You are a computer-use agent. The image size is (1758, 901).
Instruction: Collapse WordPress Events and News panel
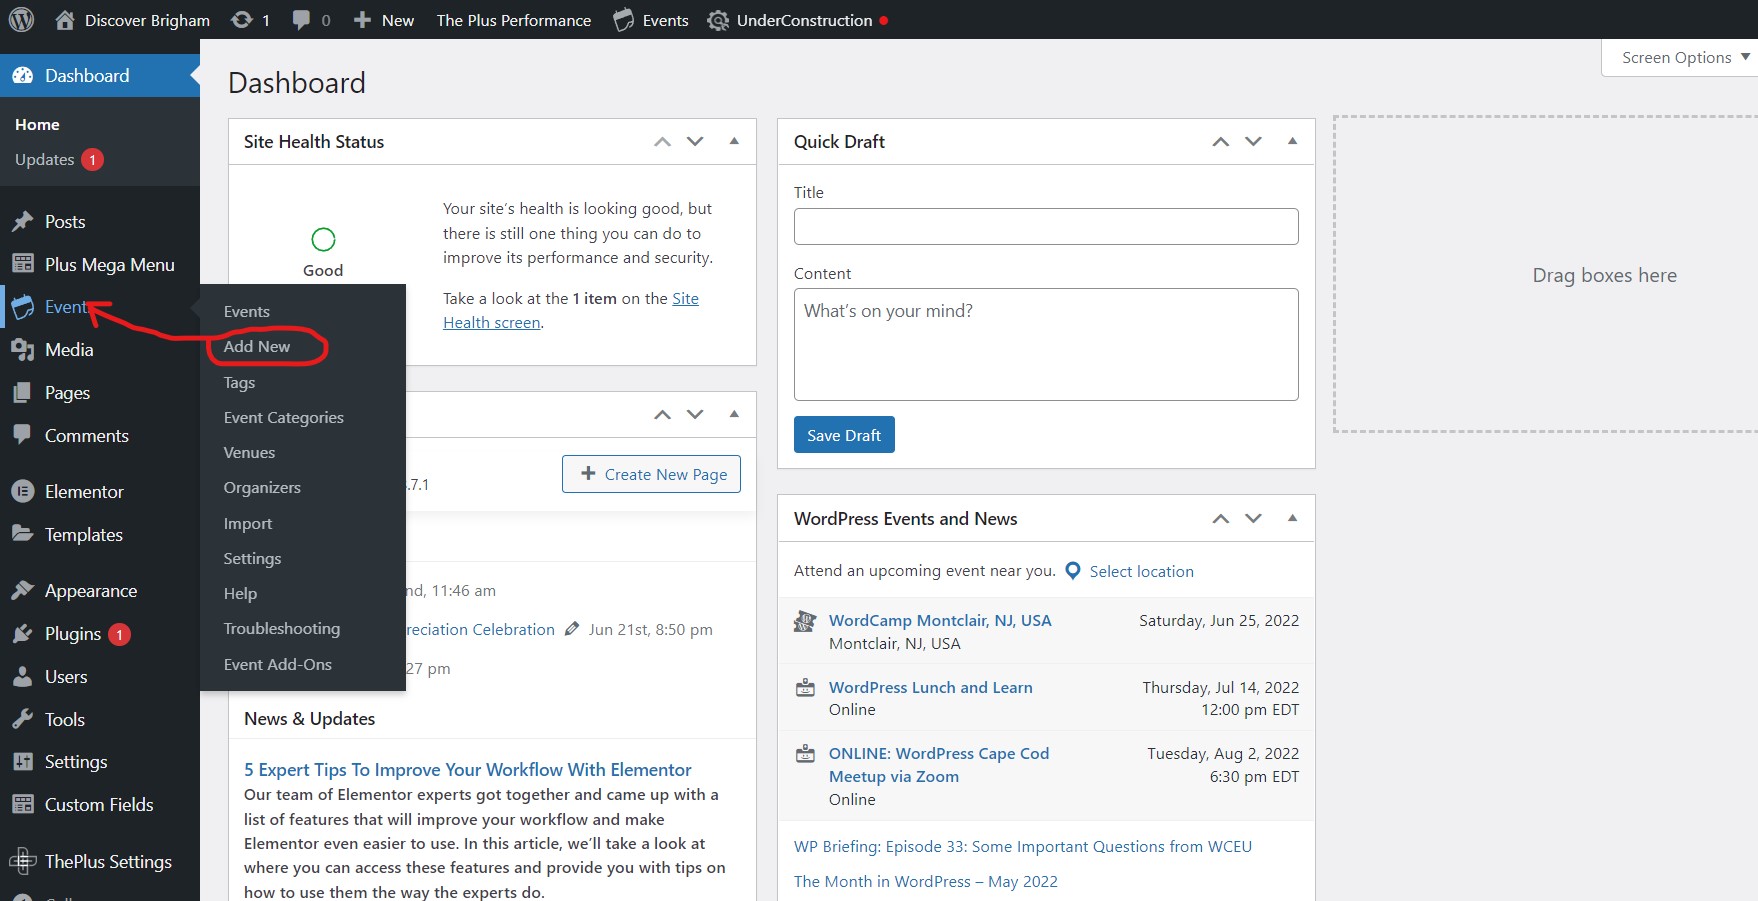click(x=1292, y=518)
